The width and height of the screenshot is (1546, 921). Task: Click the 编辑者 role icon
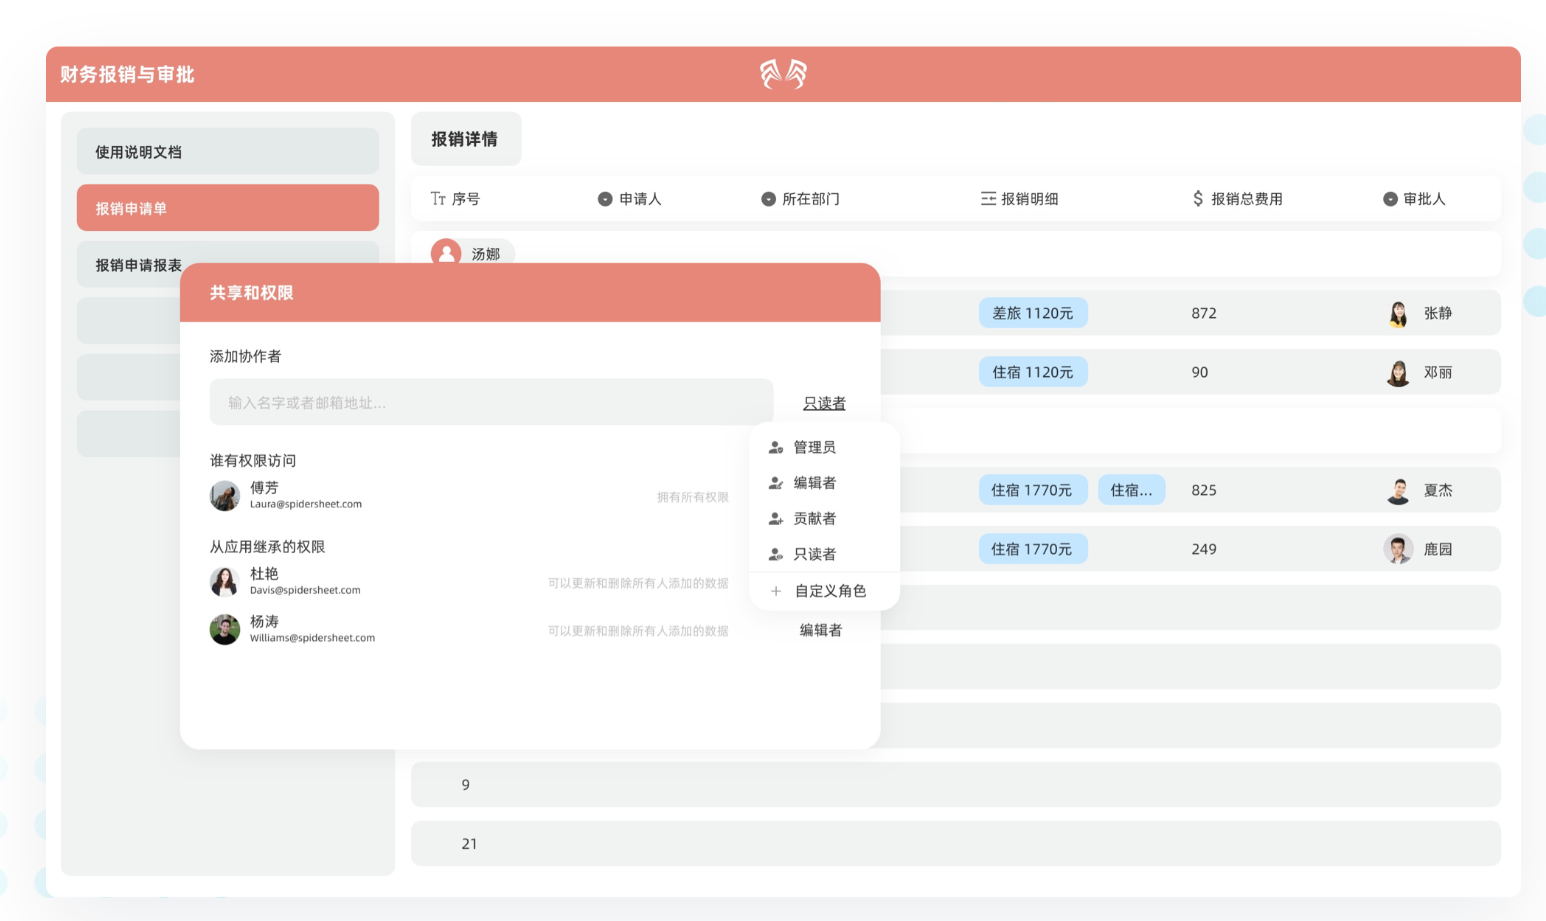click(775, 483)
